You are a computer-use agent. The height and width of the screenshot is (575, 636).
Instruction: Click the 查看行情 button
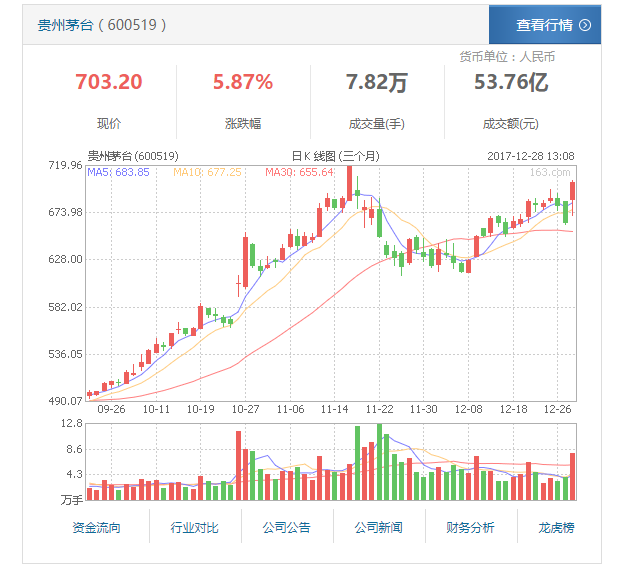pos(545,25)
